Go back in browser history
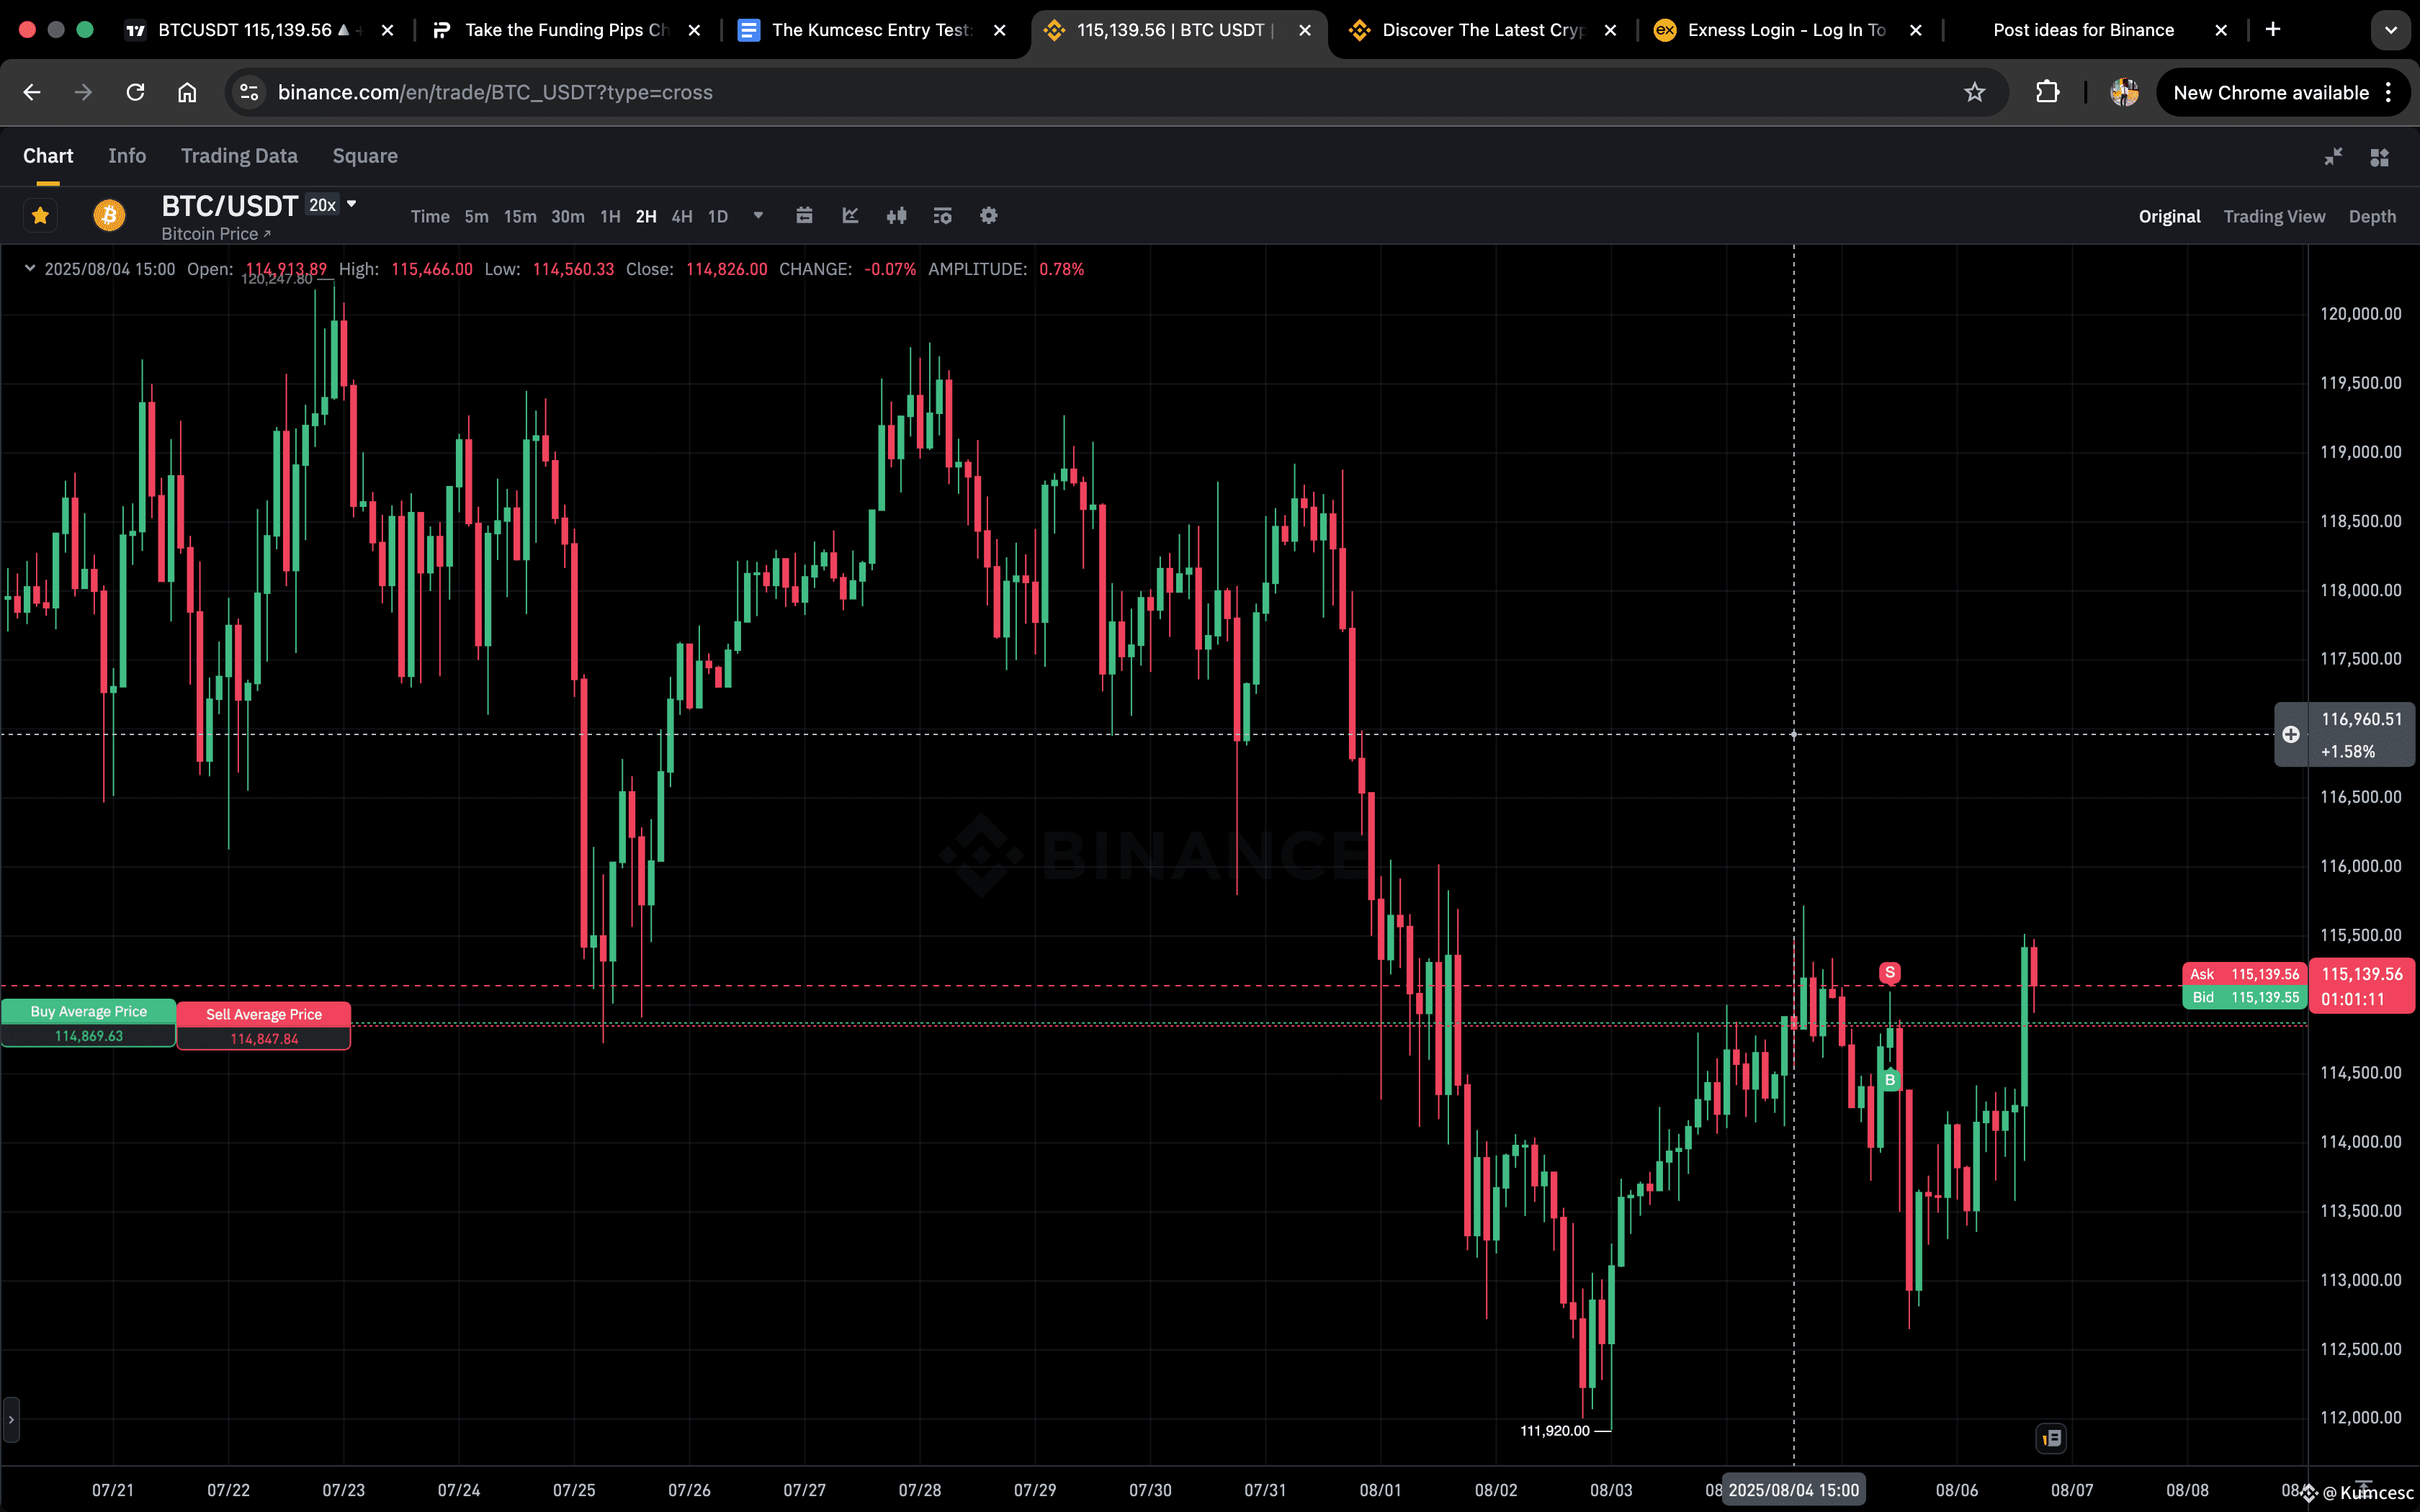The height and width of the screenshot is (1512, 2420). pyautogui.click(x=32, y=92)
